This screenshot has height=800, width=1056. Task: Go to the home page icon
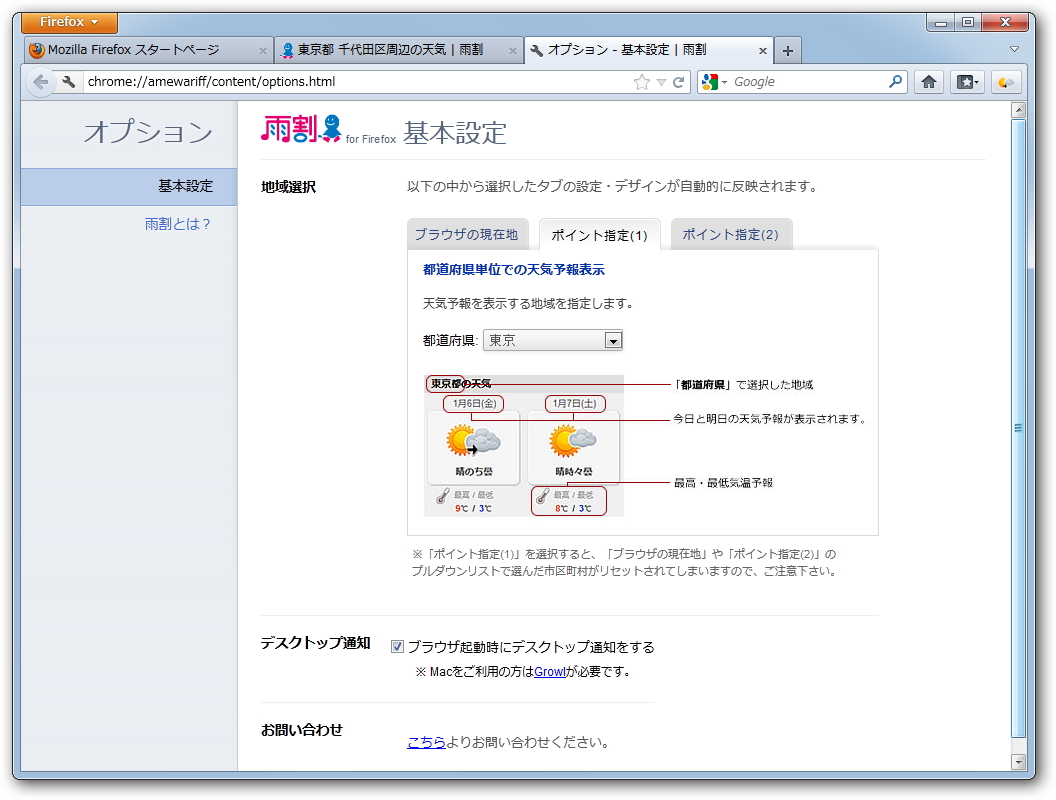pyautogui.click(x=929, y=82)
